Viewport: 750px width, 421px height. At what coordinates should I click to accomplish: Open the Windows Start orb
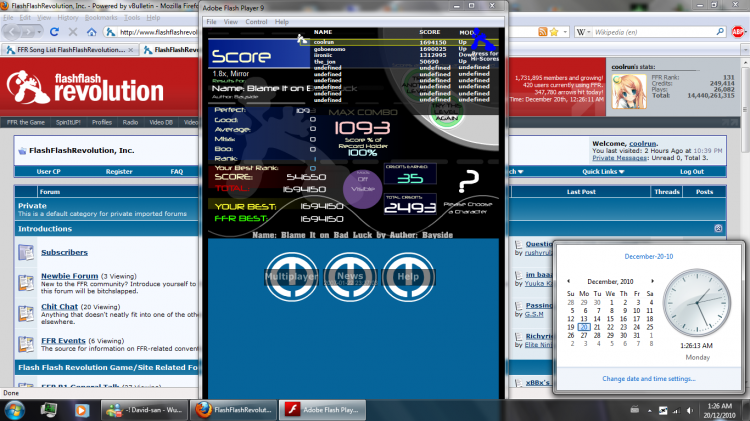14,410
